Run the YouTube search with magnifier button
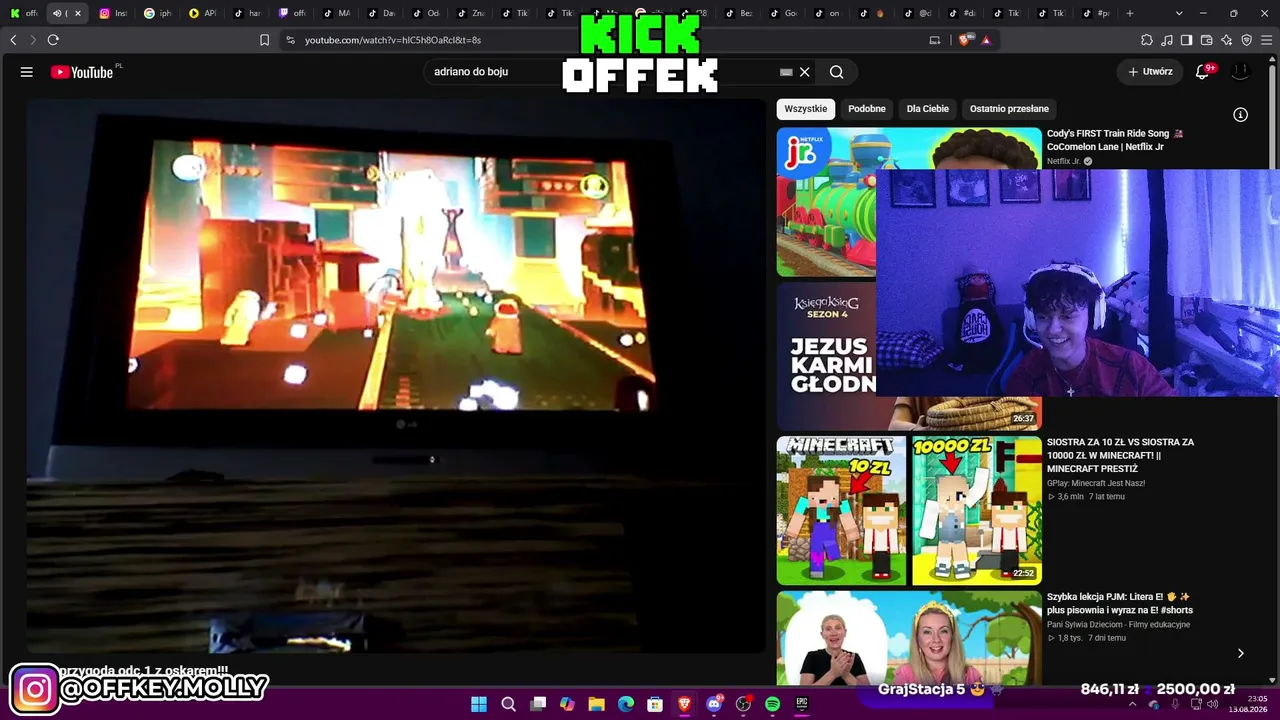Screen dimensions: 1280x720 click(837, 72)
